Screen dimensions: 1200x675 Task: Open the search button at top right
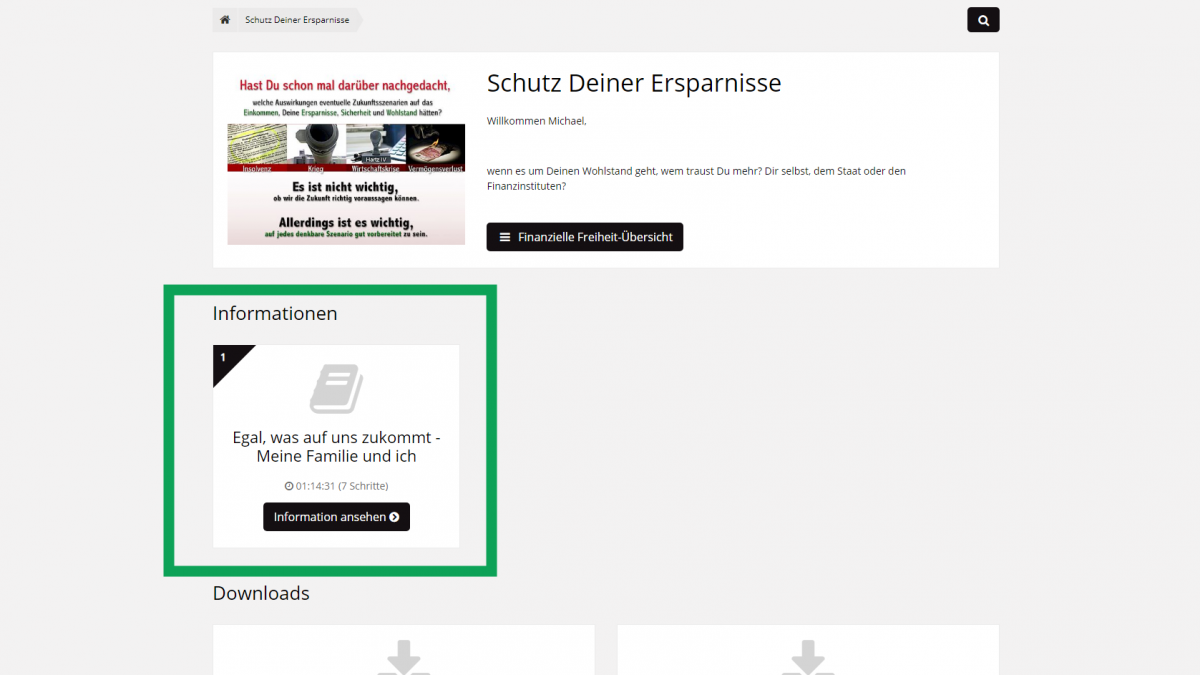click(983, 20)
